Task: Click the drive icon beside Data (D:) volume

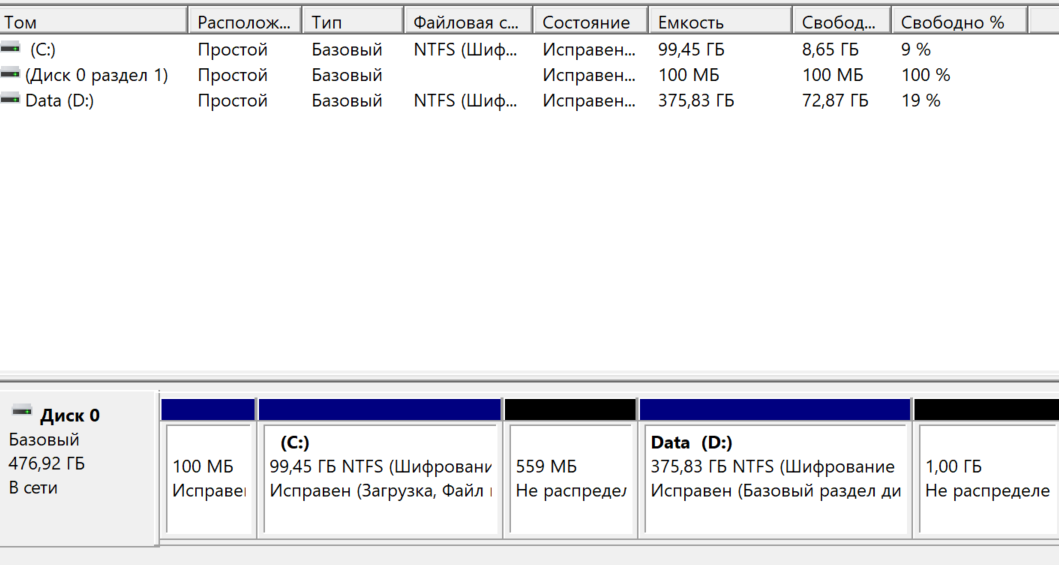Action: tap(10, 100)
